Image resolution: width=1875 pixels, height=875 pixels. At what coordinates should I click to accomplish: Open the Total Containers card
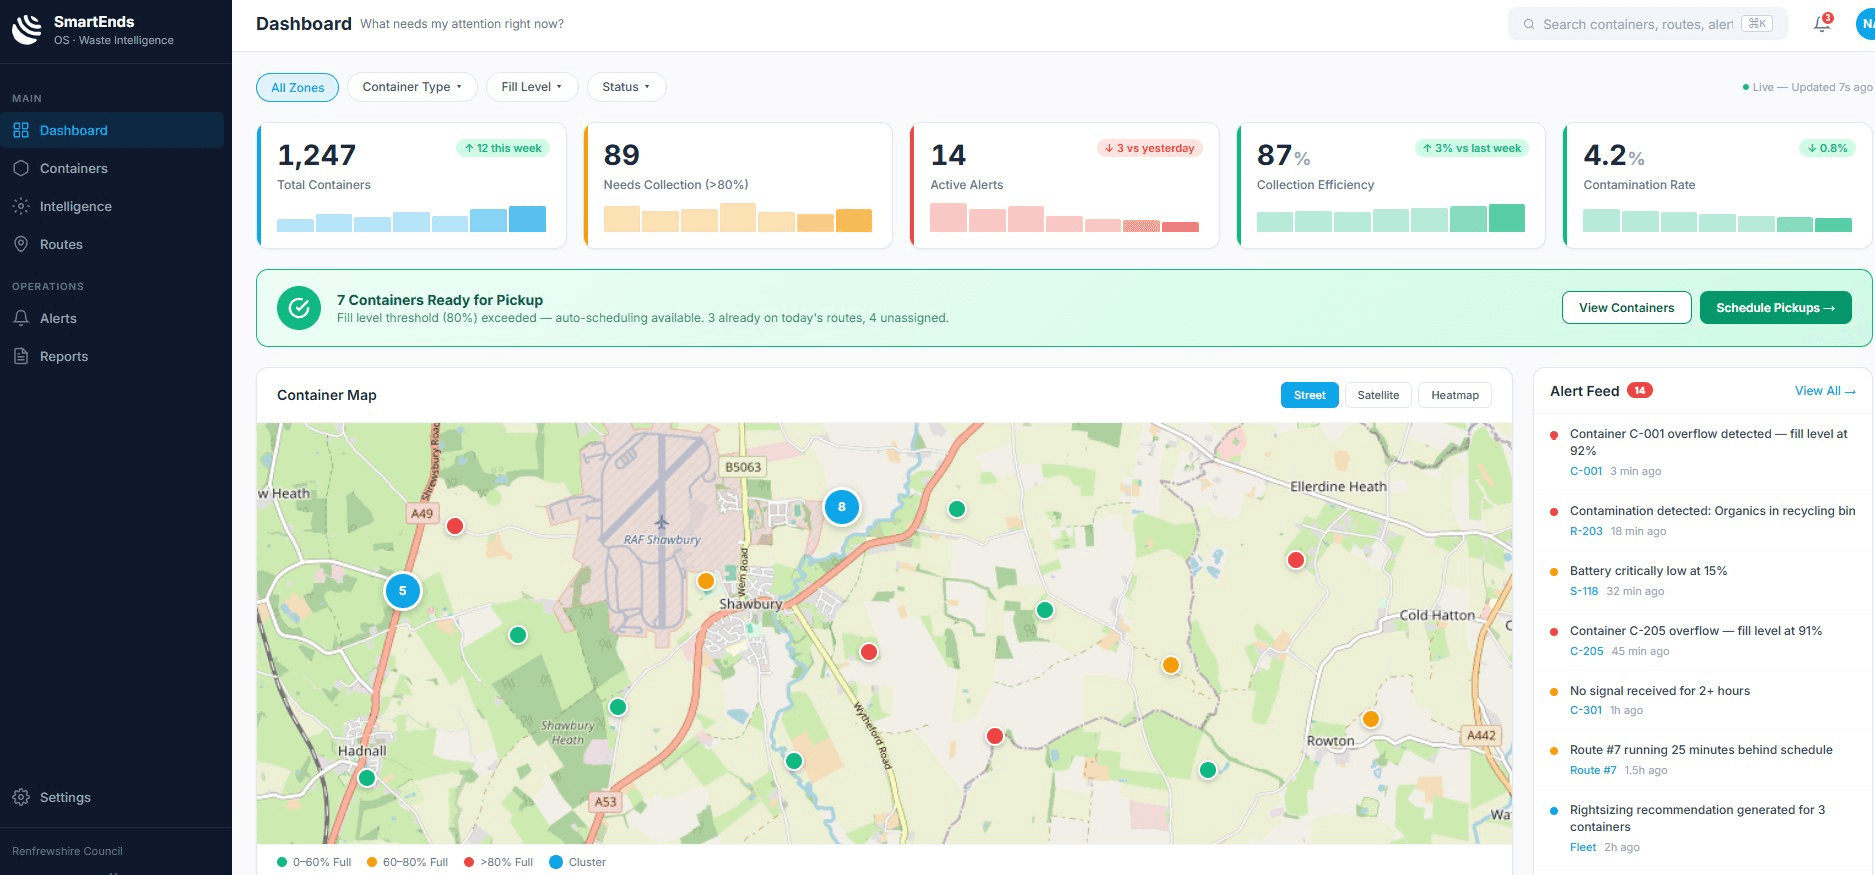[411, 185]
